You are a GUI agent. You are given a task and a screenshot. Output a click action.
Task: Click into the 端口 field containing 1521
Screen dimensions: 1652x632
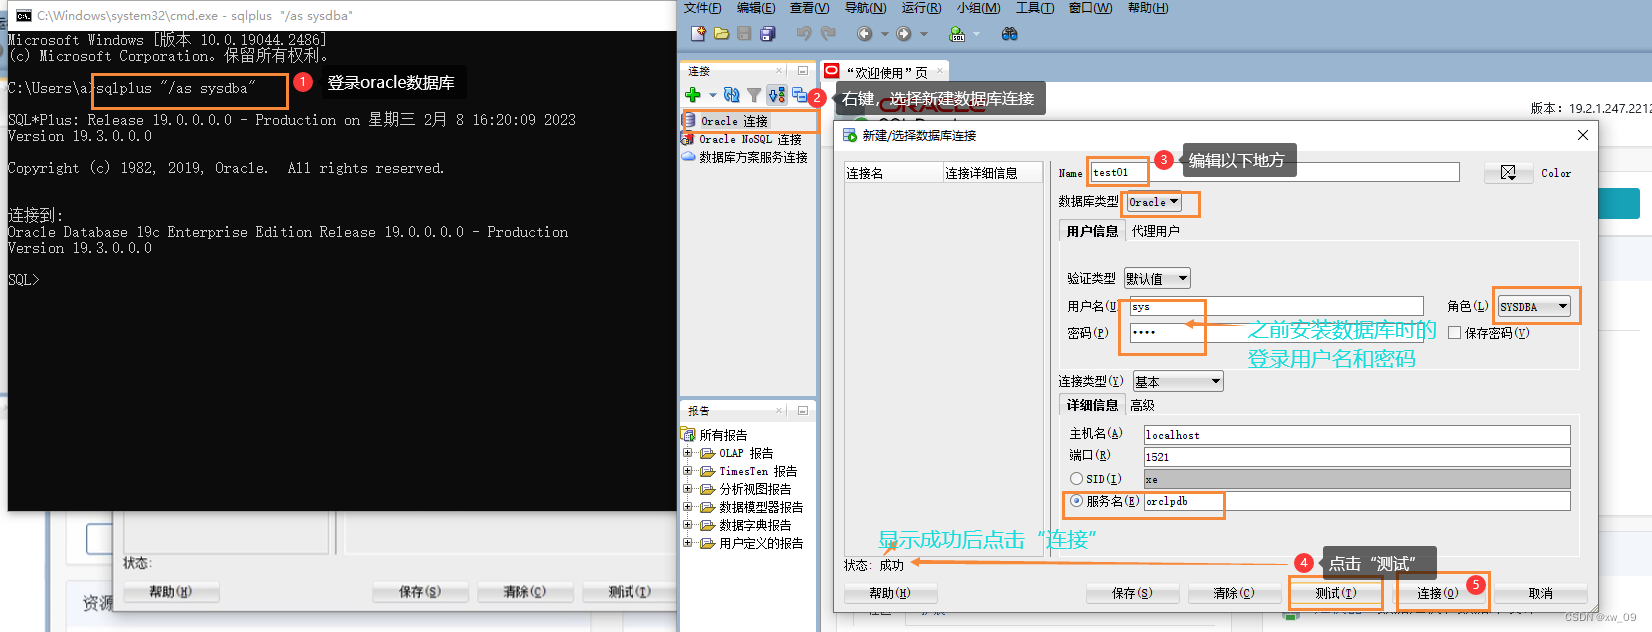coord(1357,457)
